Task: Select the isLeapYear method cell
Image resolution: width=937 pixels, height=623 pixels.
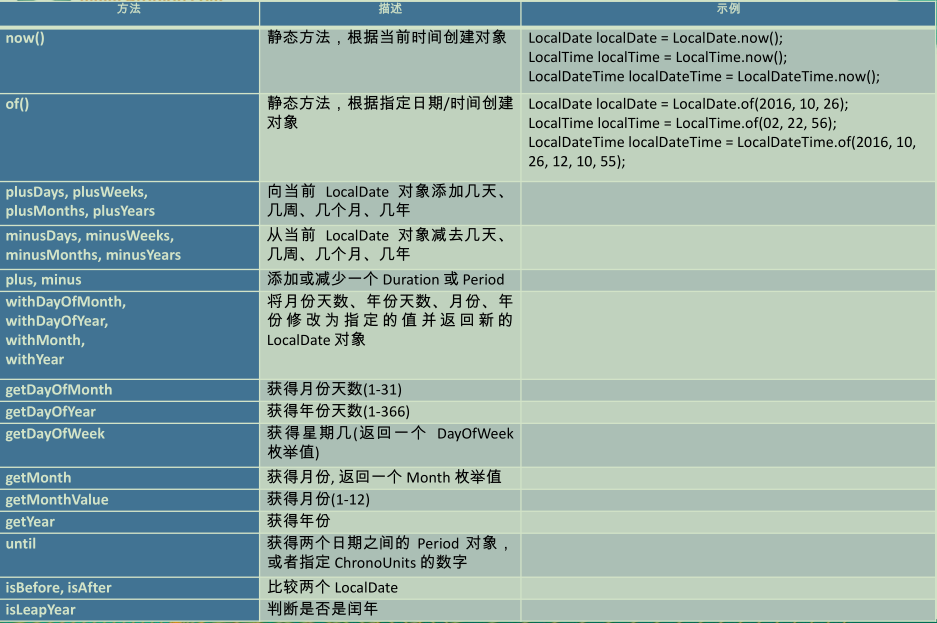Action: 130,610
